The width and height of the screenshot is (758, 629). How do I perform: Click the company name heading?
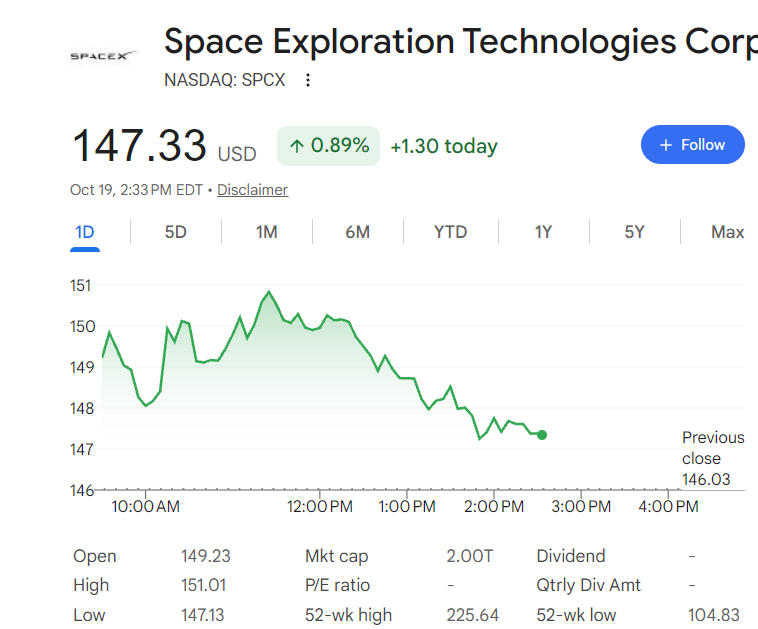461,42
